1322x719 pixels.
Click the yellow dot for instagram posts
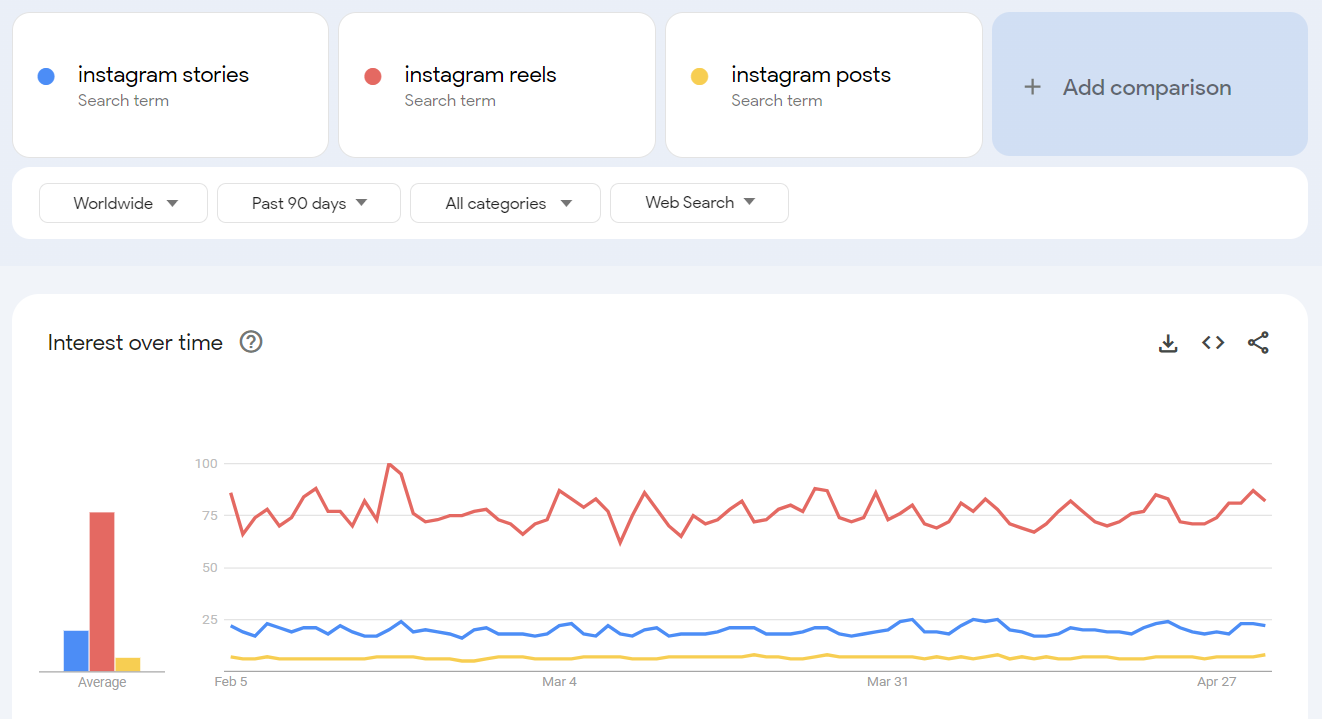(698, 75)
